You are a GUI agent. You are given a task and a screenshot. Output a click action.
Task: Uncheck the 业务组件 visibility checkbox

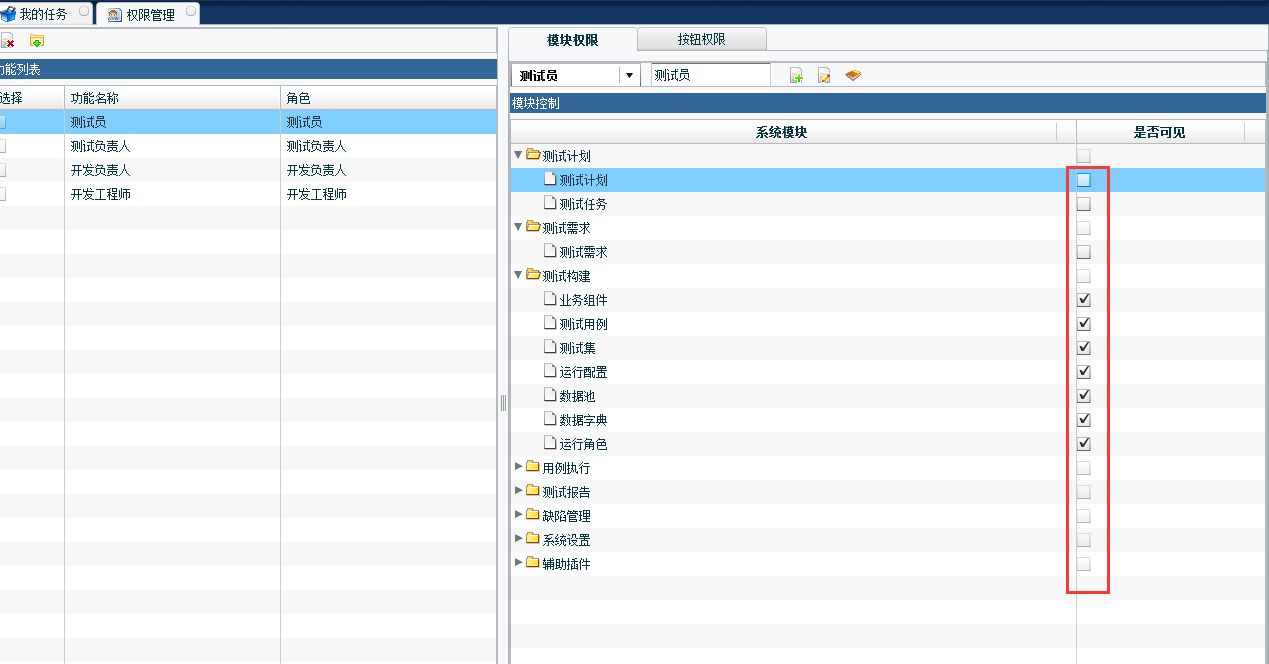(x=1084, y=300)
